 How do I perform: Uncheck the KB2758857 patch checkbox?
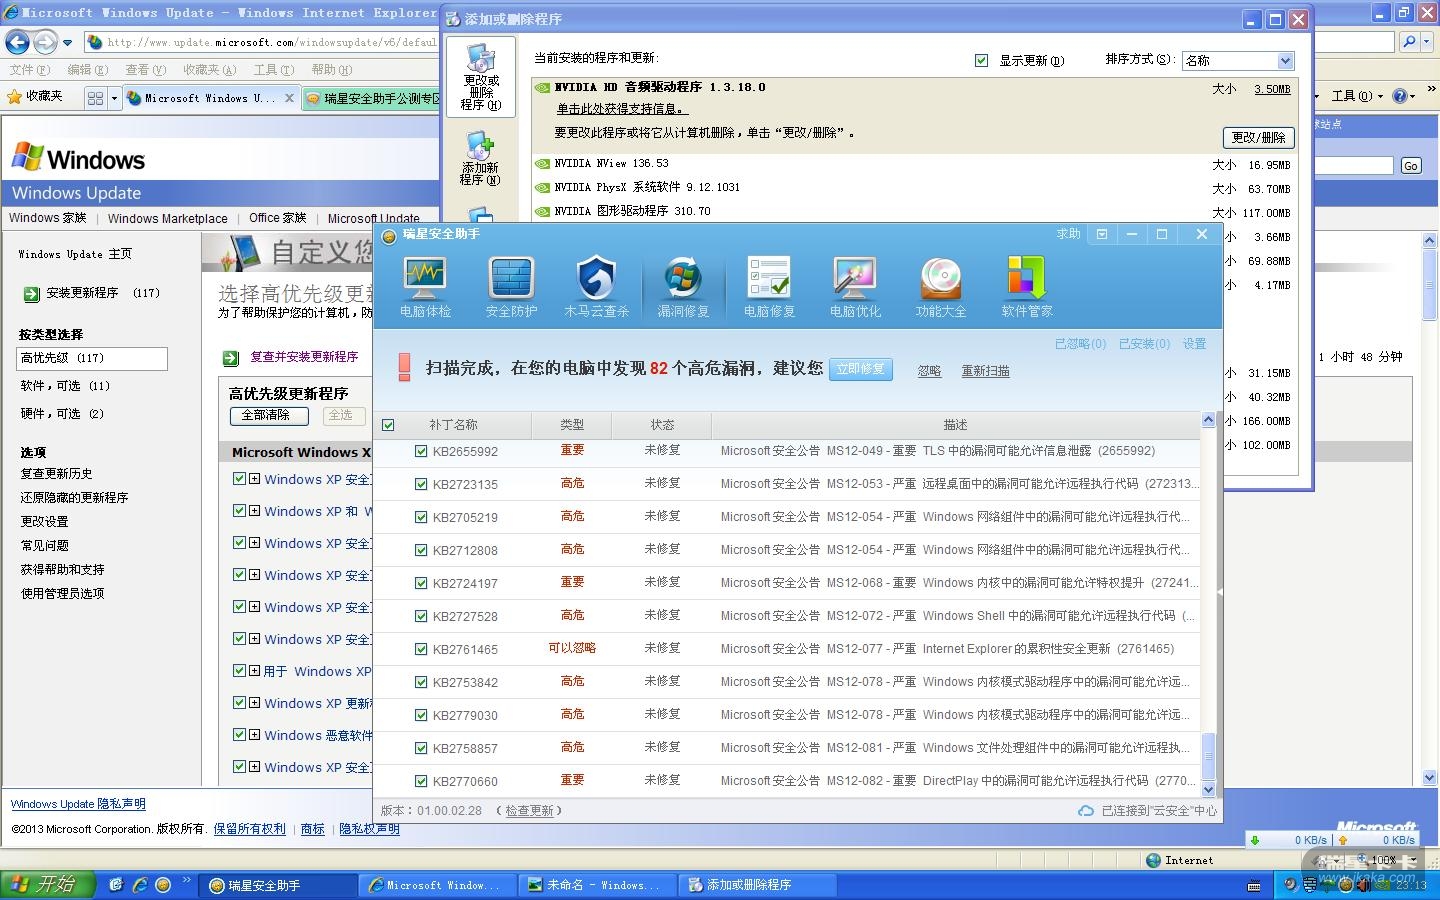[x=421, y=749]
